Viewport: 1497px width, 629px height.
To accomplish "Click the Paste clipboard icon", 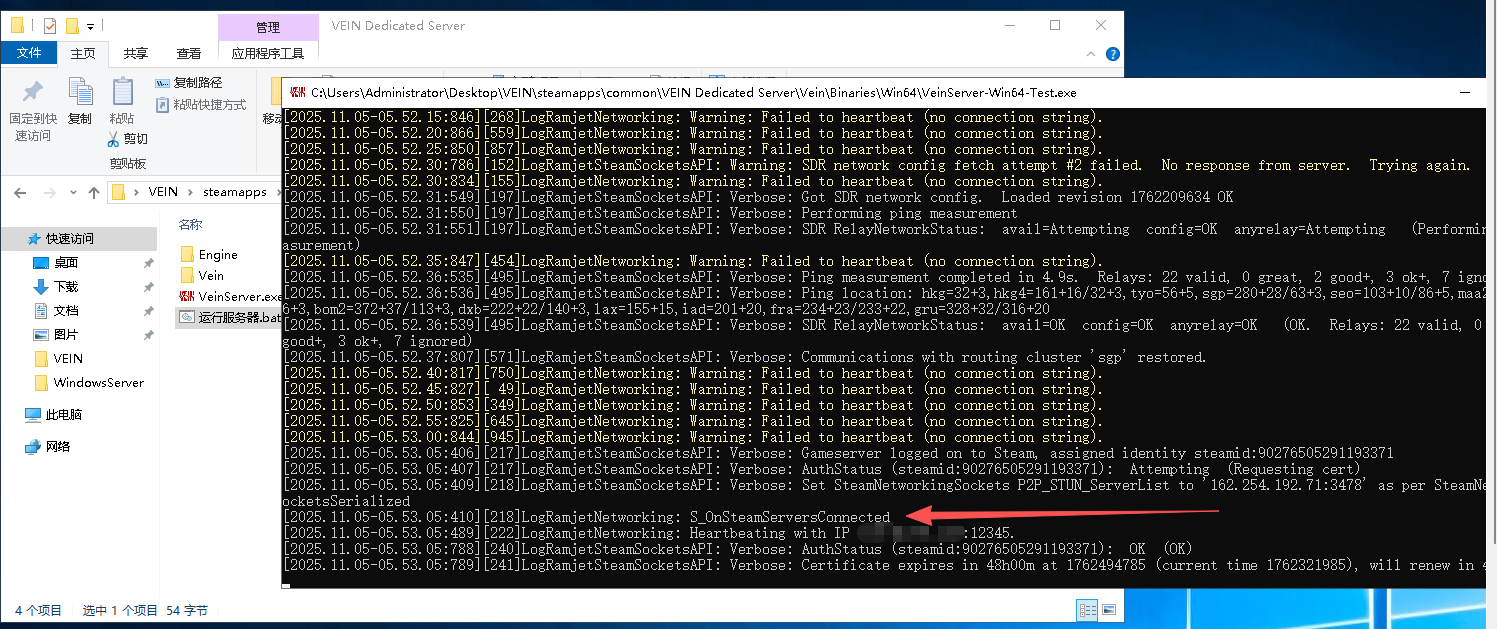I will (x=122, y=93).
